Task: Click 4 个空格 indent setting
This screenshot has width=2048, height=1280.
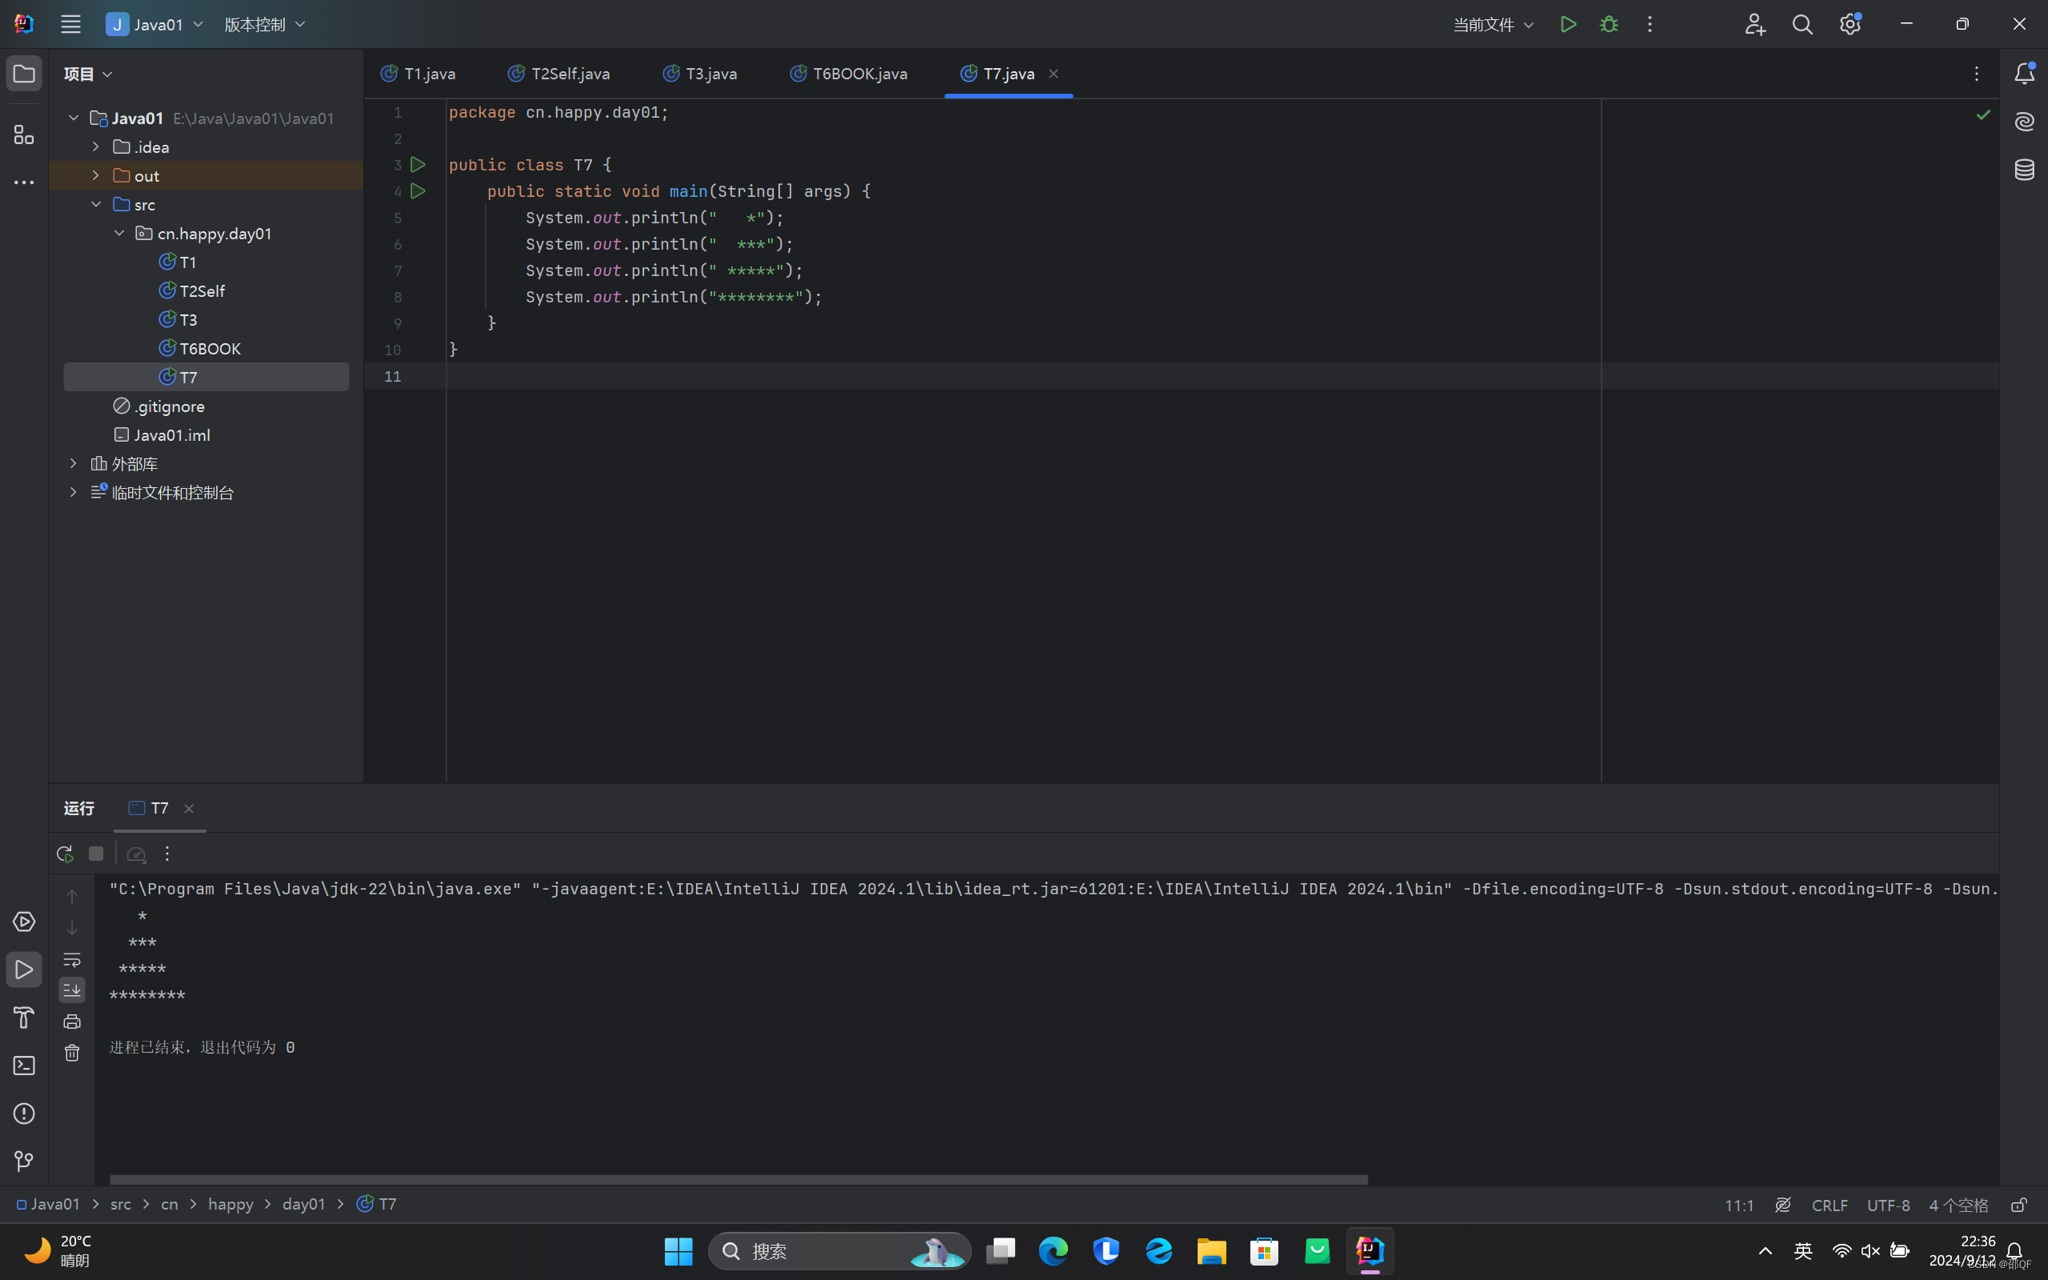Action: tap(1958, 1205)
